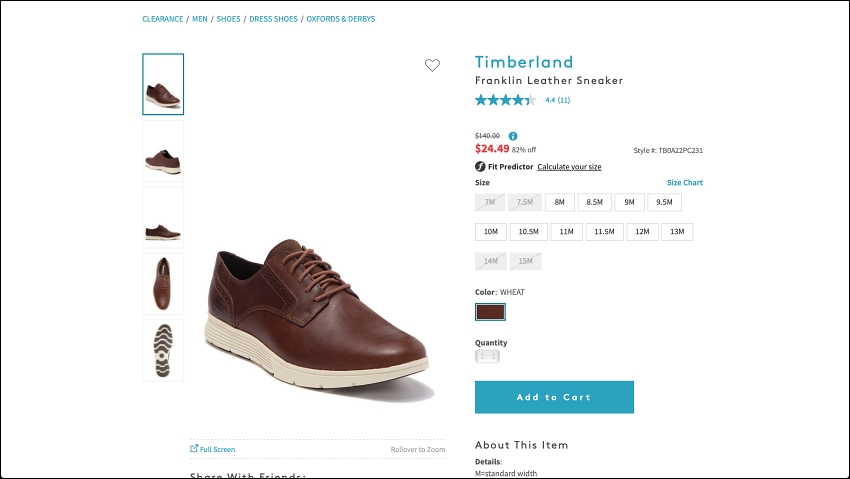Click Calculate your size link

point(569,167)
